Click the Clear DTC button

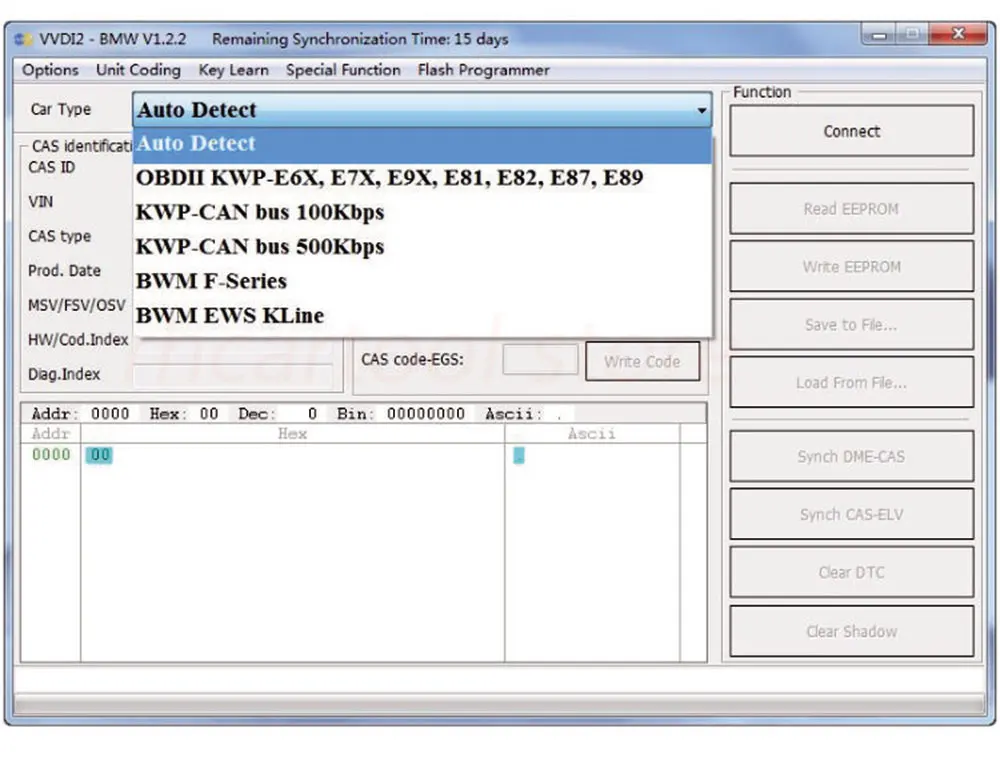click(851, 573)
